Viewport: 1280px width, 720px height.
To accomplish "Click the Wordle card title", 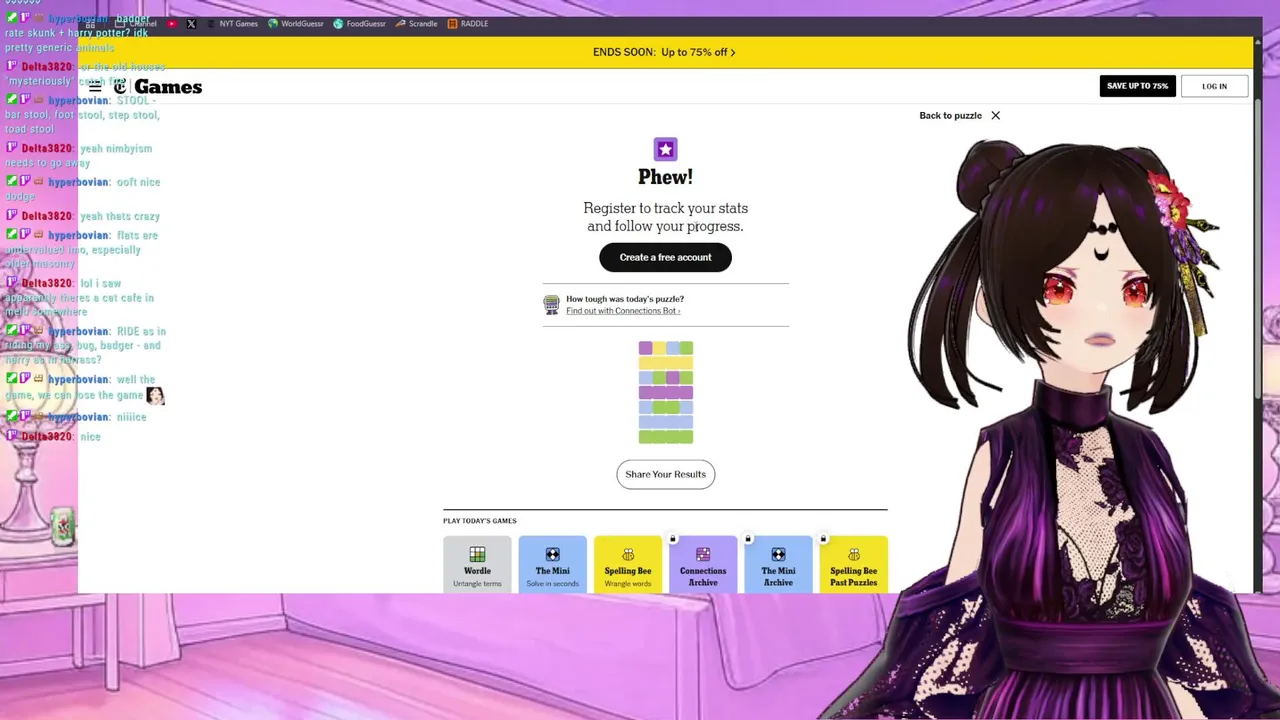I will tap(477, 571).
